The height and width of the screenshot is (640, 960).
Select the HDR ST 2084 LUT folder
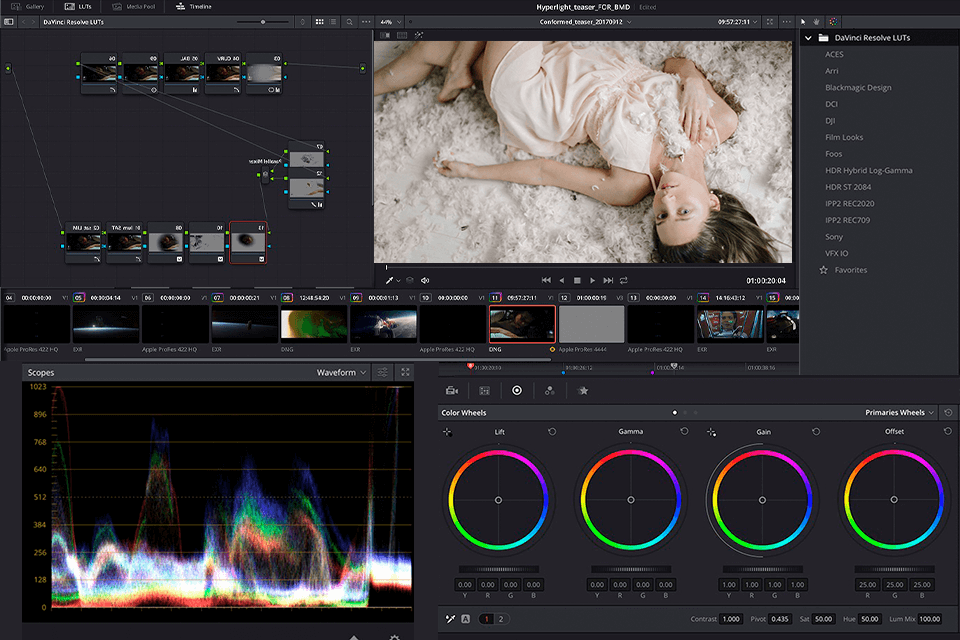point(847,187)
